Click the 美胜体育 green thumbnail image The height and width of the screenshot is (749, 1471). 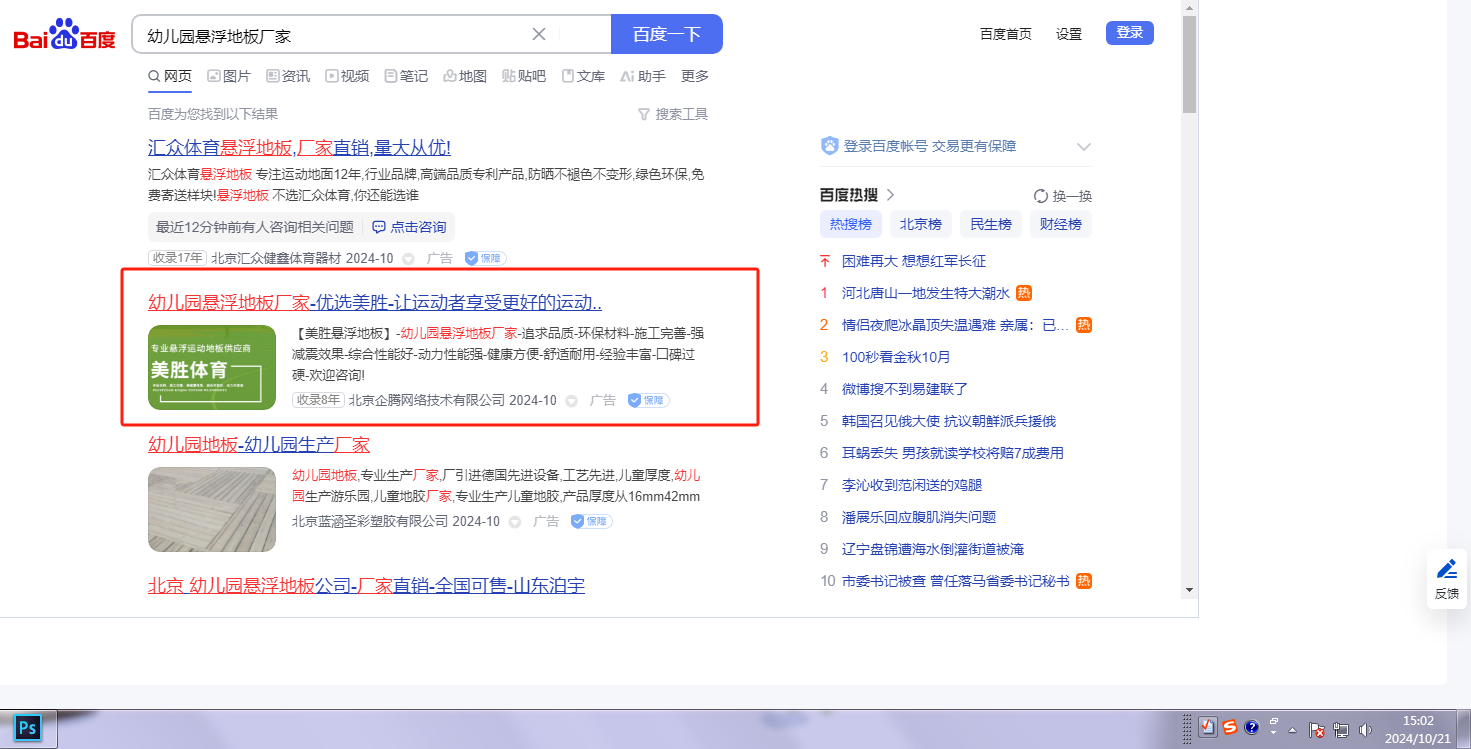coord(212,367)
